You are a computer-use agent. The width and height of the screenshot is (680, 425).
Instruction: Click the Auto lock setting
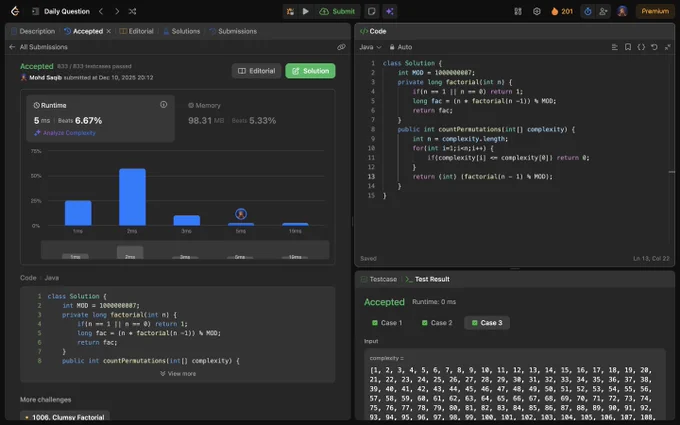[x=401, y=47]
